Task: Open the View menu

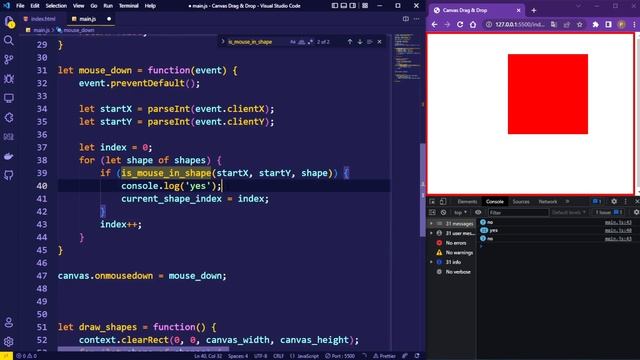Action: point(78,6)
